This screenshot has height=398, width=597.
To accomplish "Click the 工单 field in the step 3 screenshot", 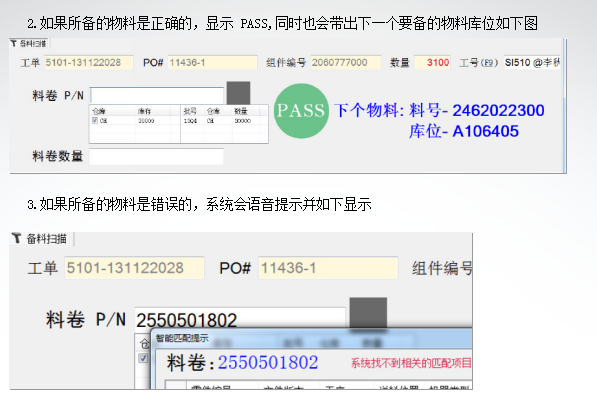I will coord(134,268).
